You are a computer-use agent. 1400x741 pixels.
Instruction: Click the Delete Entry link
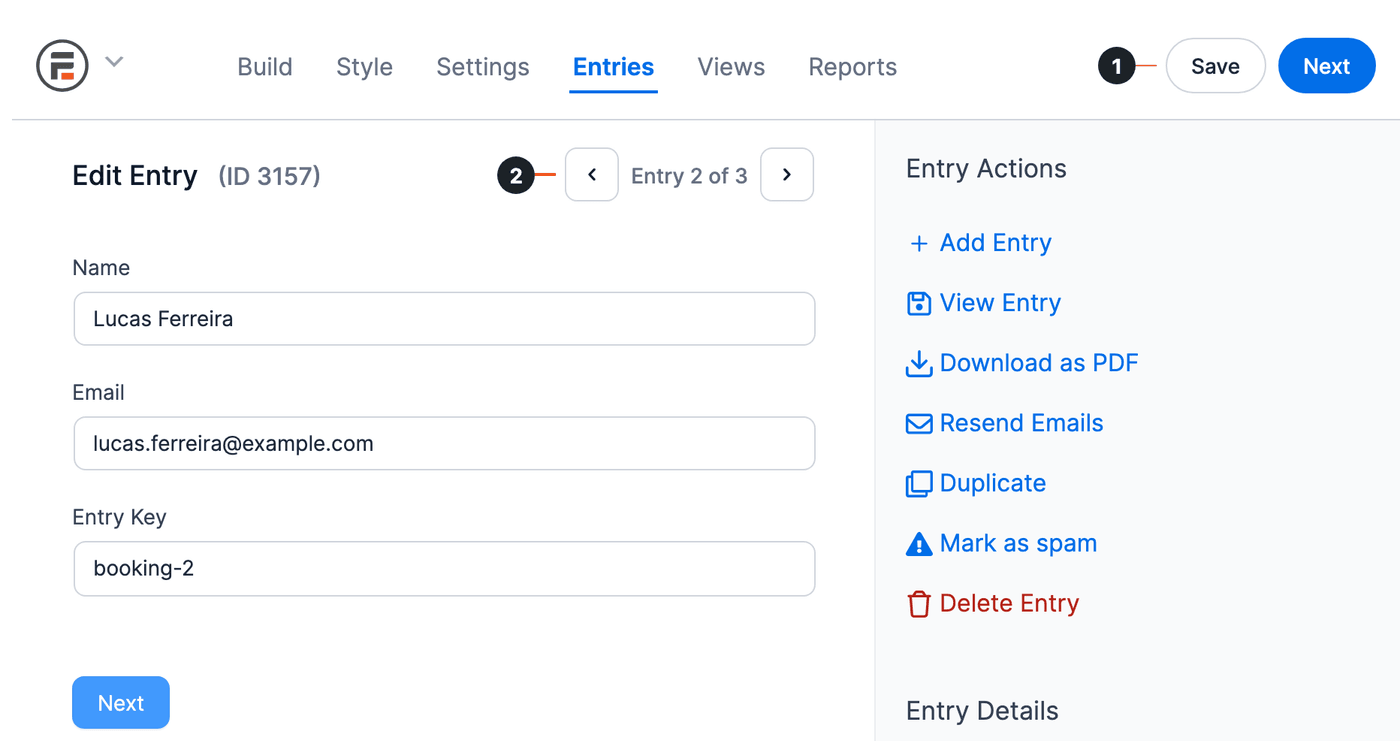(1009, 603)
